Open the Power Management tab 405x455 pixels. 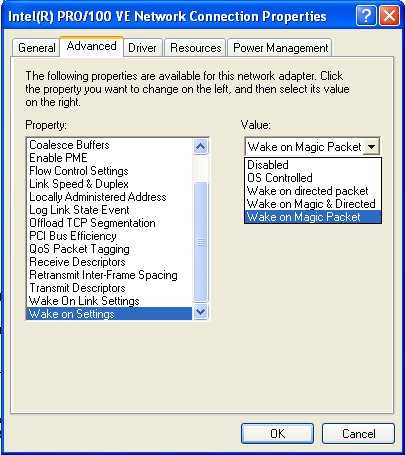coord(280,48)
